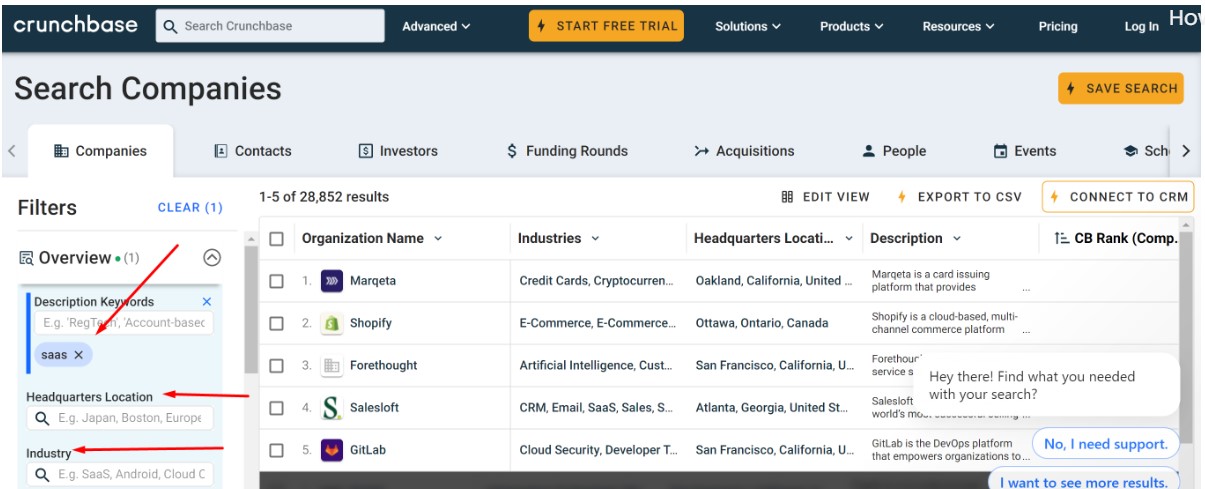Click the Industry filter input field
Screen dimensions: 1205x489
[120, 475]
